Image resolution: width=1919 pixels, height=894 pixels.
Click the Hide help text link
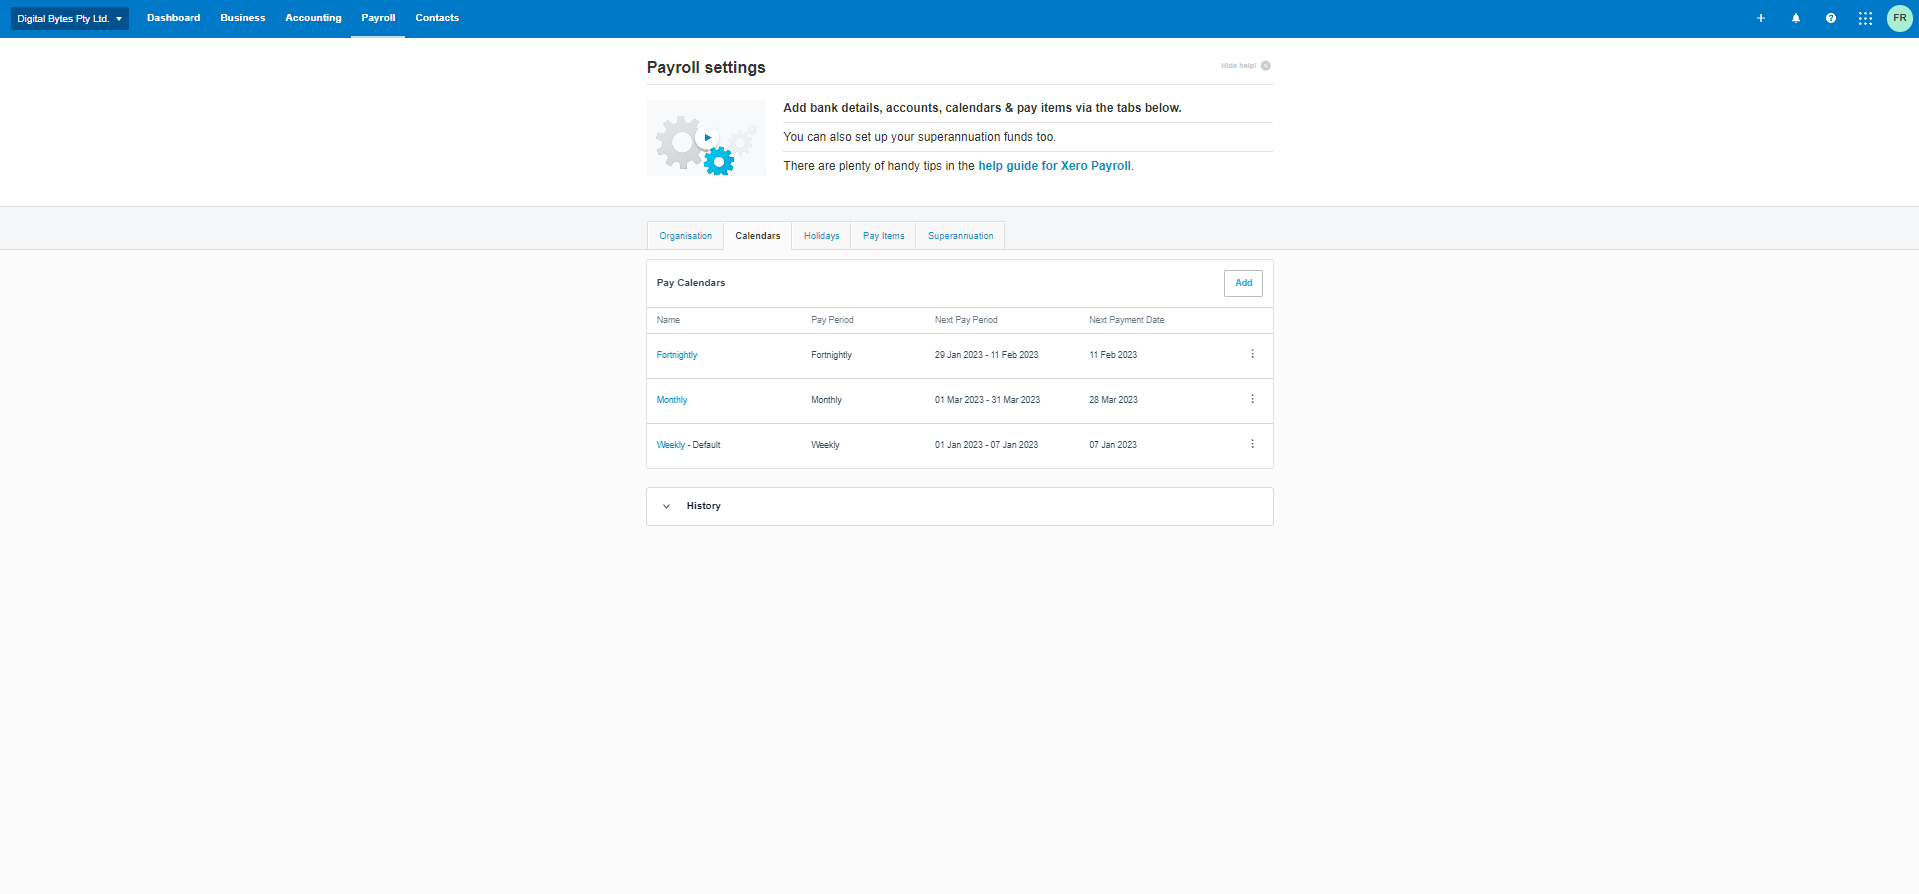[x=1238, y=66]
